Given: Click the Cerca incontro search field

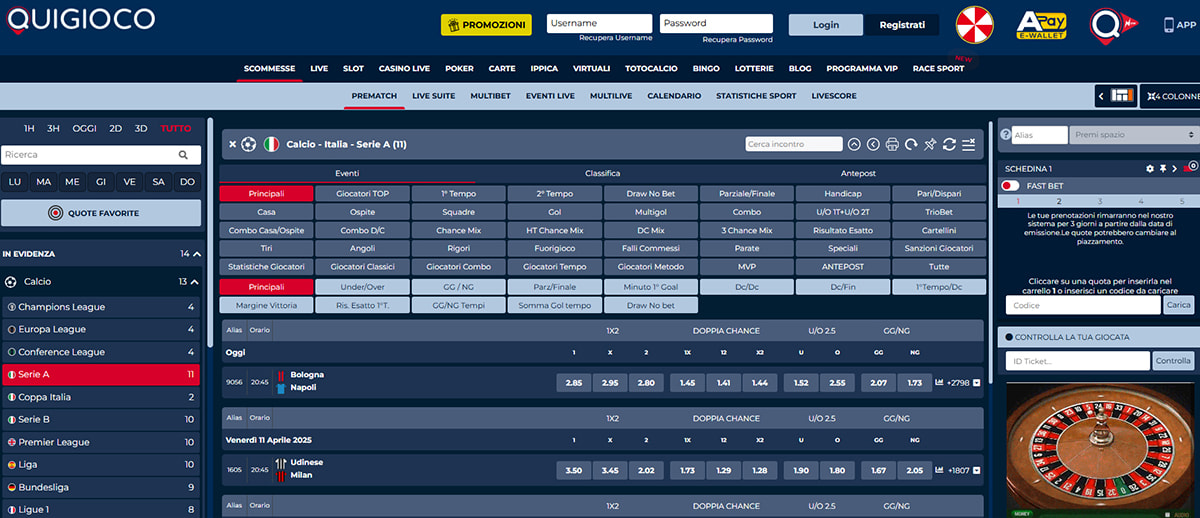Looking at the screenshot, I should [793, 144].
